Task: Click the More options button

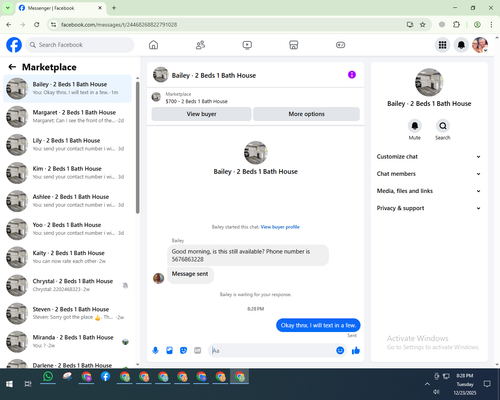Action: pyautogui.click(x=306, y=114)
